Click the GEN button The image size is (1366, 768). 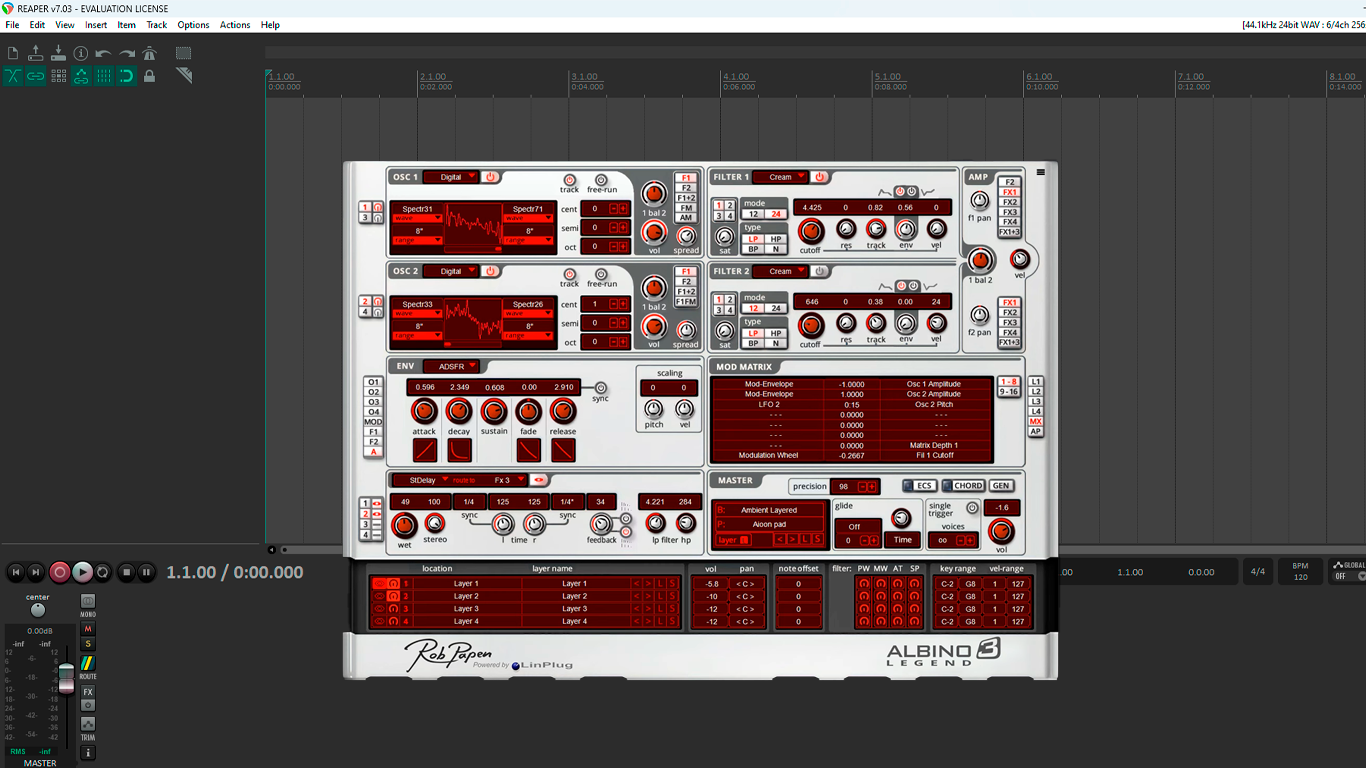pos(1001,486)
